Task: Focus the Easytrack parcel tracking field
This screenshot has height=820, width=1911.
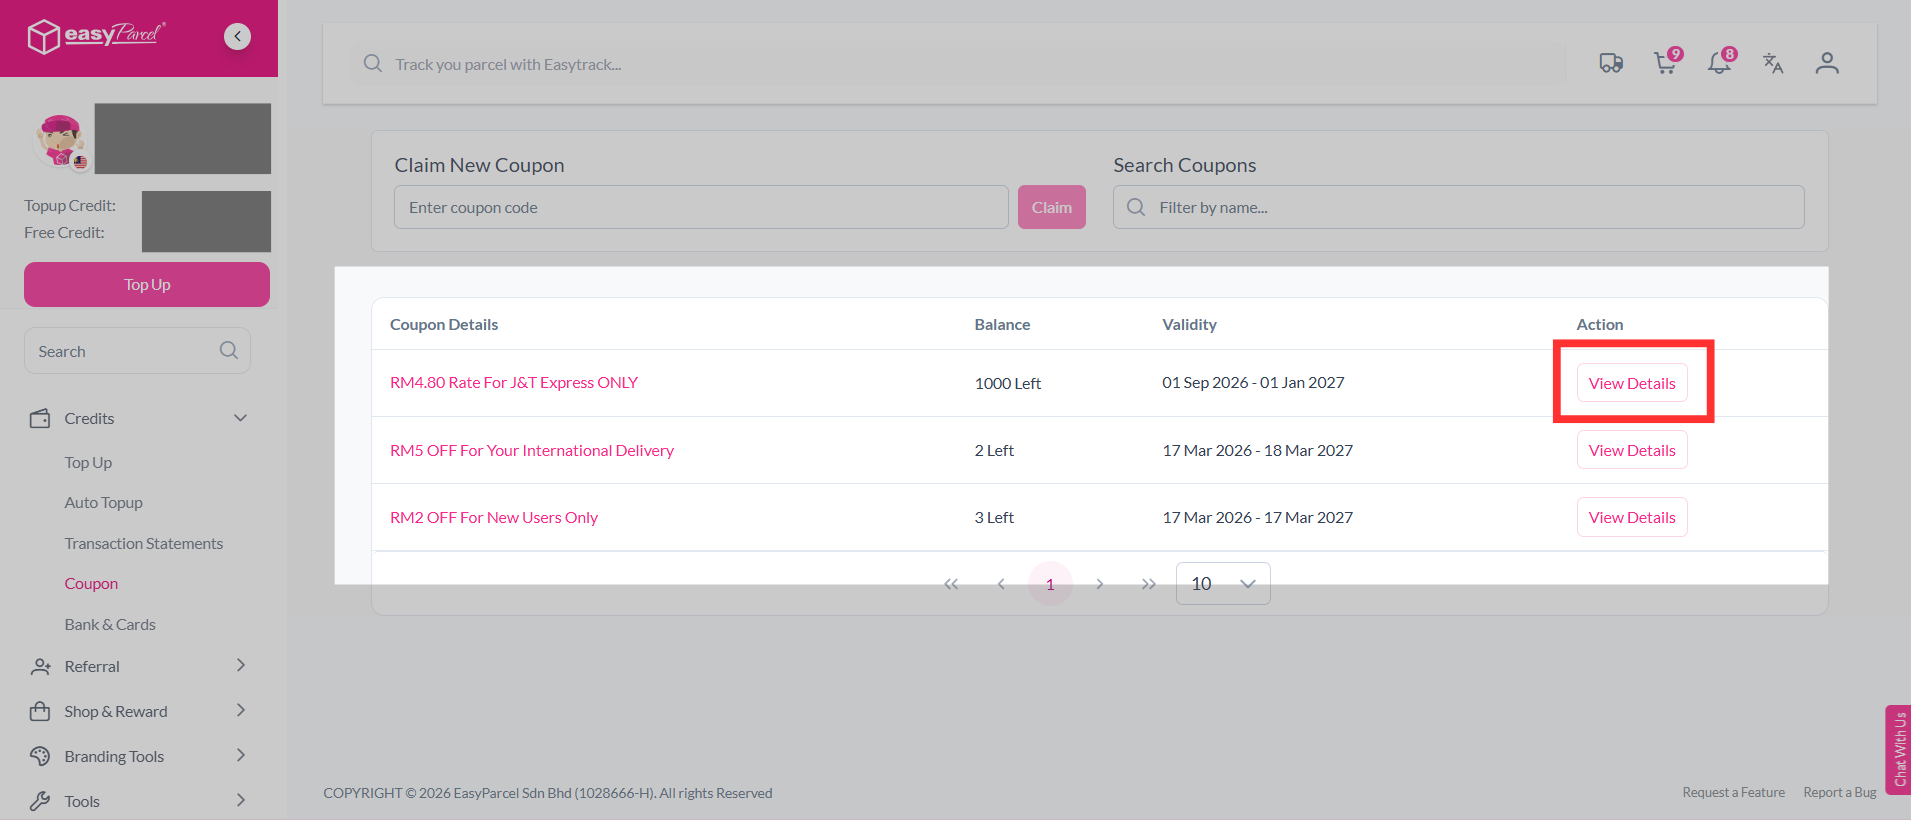Action: (x=960, y=64)
